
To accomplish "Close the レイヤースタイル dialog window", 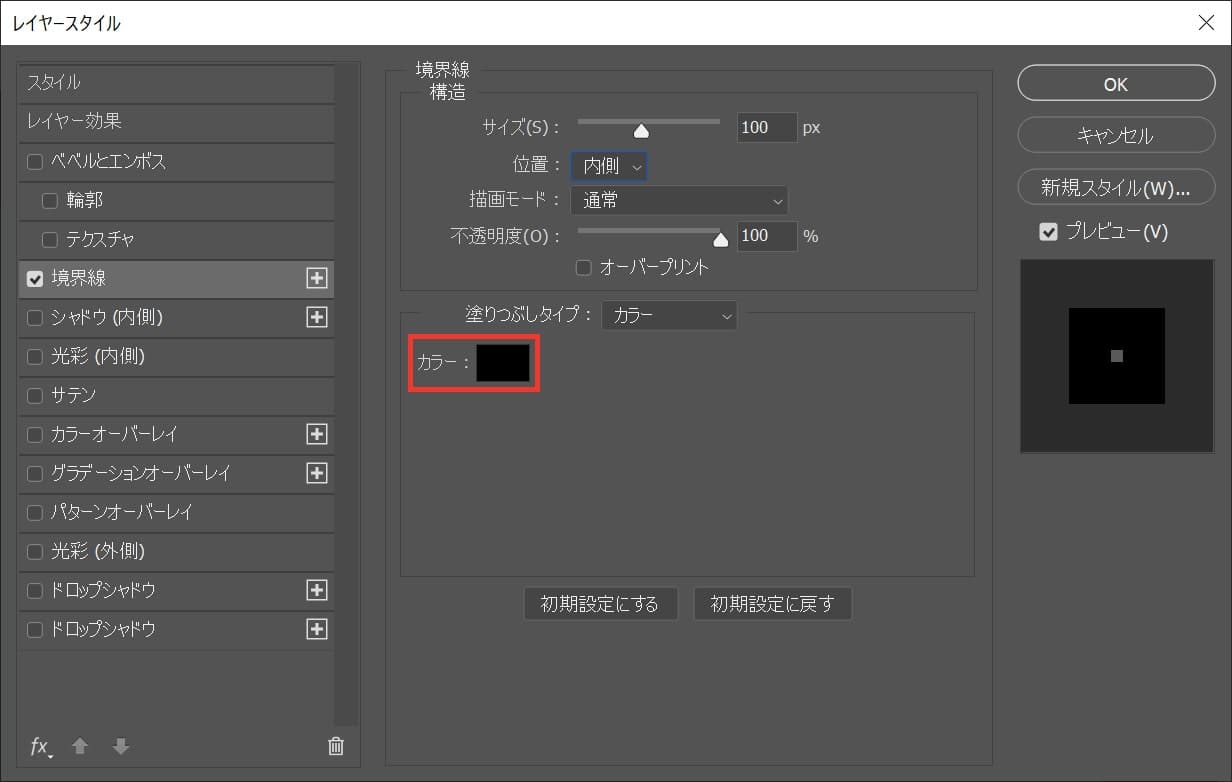I will pyautogui.click(x=1206, y=23).
